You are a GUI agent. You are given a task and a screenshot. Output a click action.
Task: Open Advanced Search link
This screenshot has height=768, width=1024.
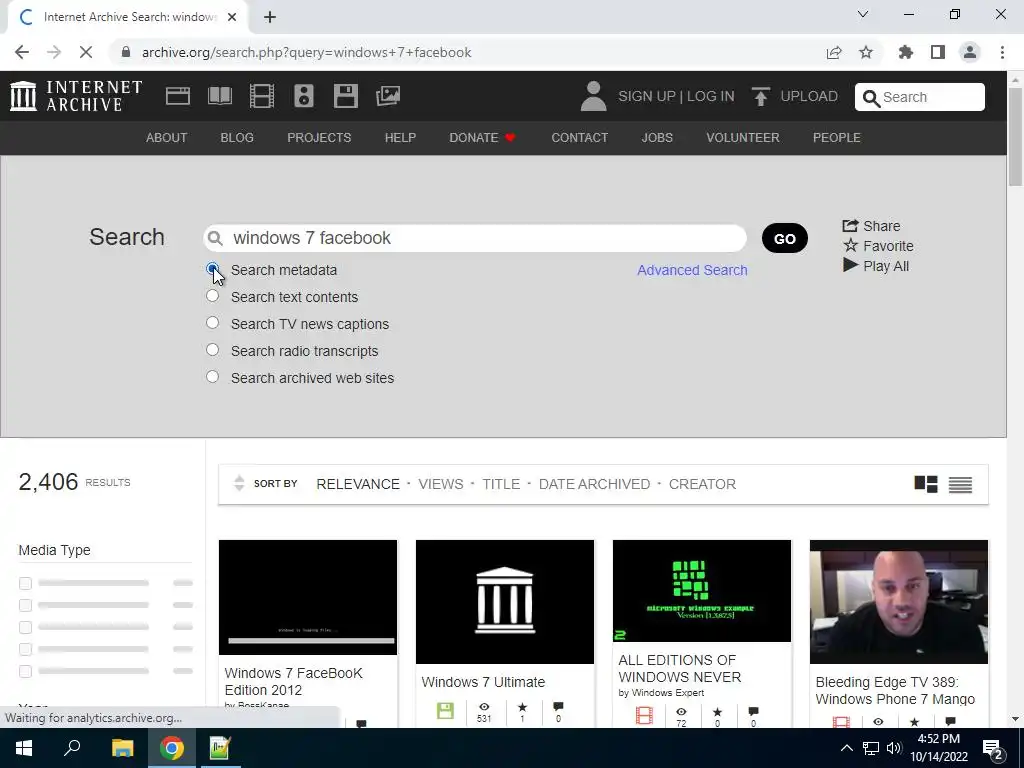692,270
